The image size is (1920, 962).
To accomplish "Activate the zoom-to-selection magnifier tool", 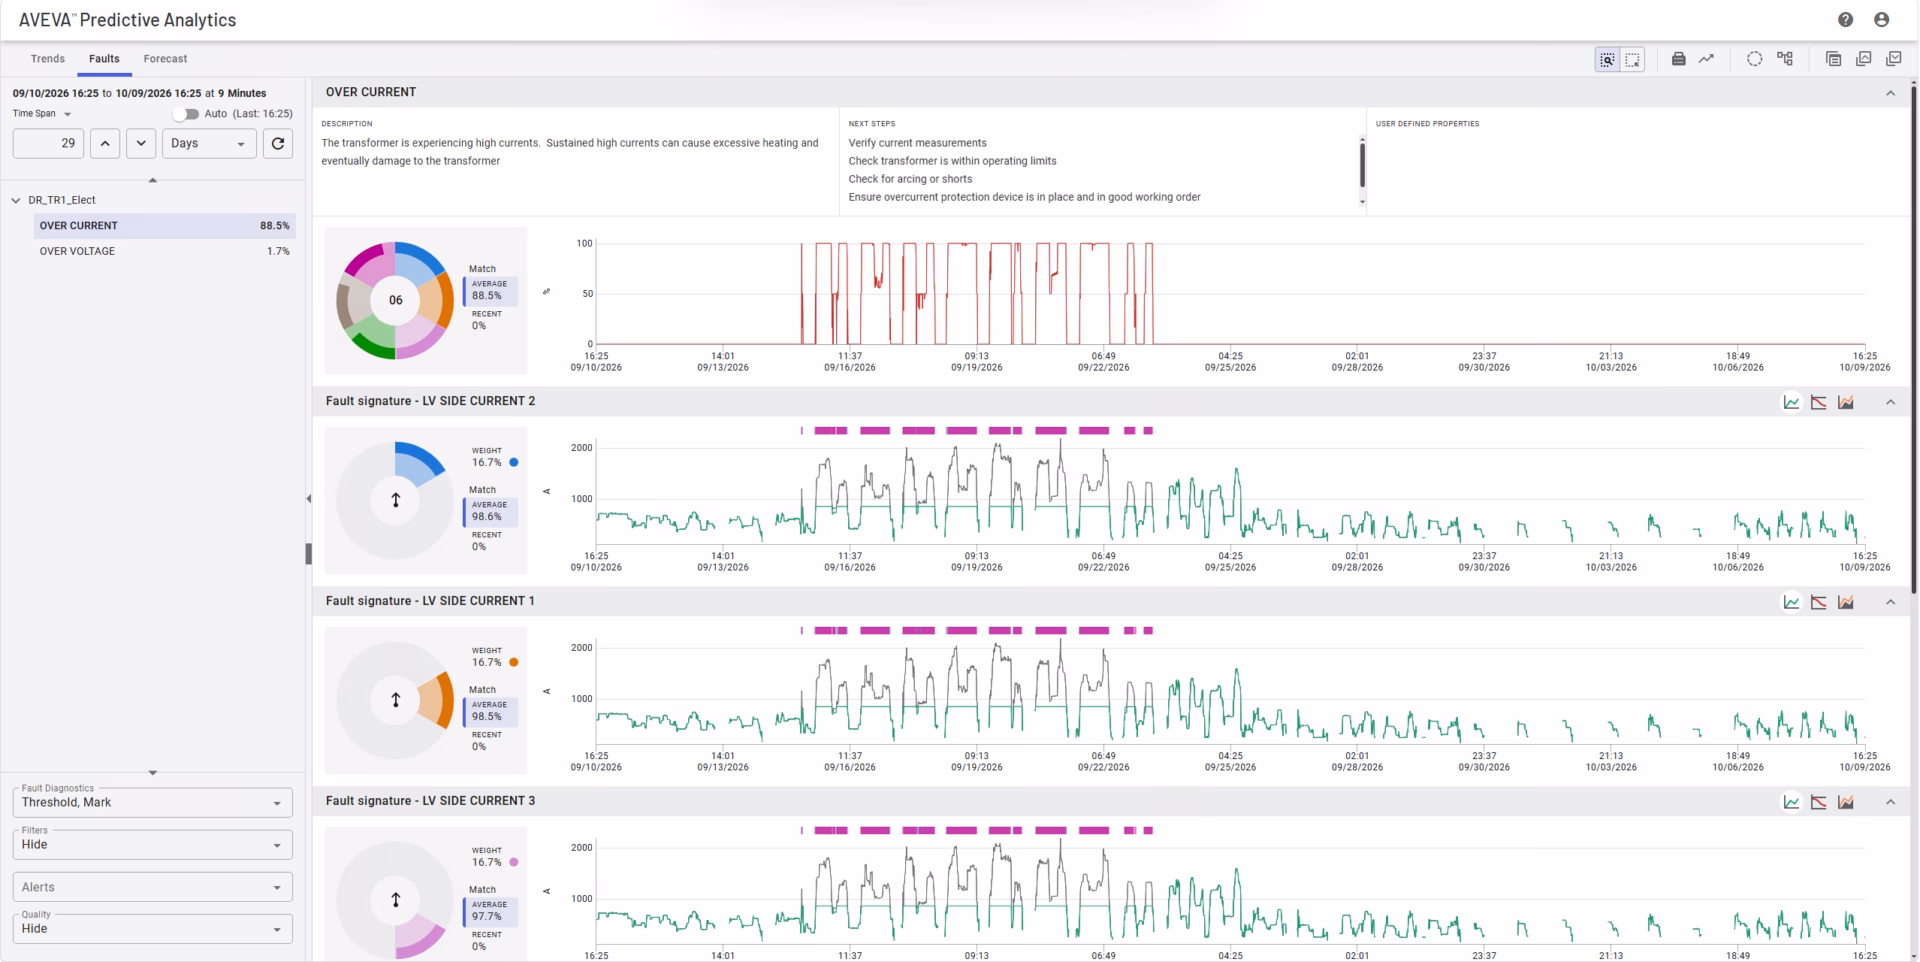I will click(1607, 60).
